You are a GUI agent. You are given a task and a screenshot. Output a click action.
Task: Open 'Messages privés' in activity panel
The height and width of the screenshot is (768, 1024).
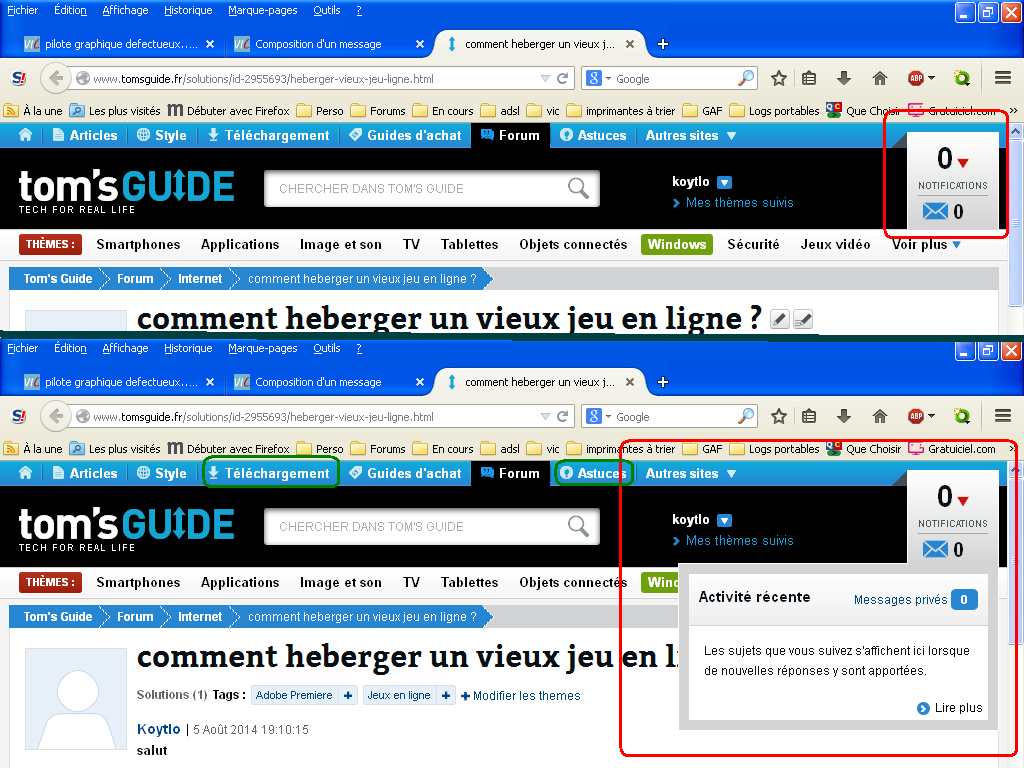[900, 600]
